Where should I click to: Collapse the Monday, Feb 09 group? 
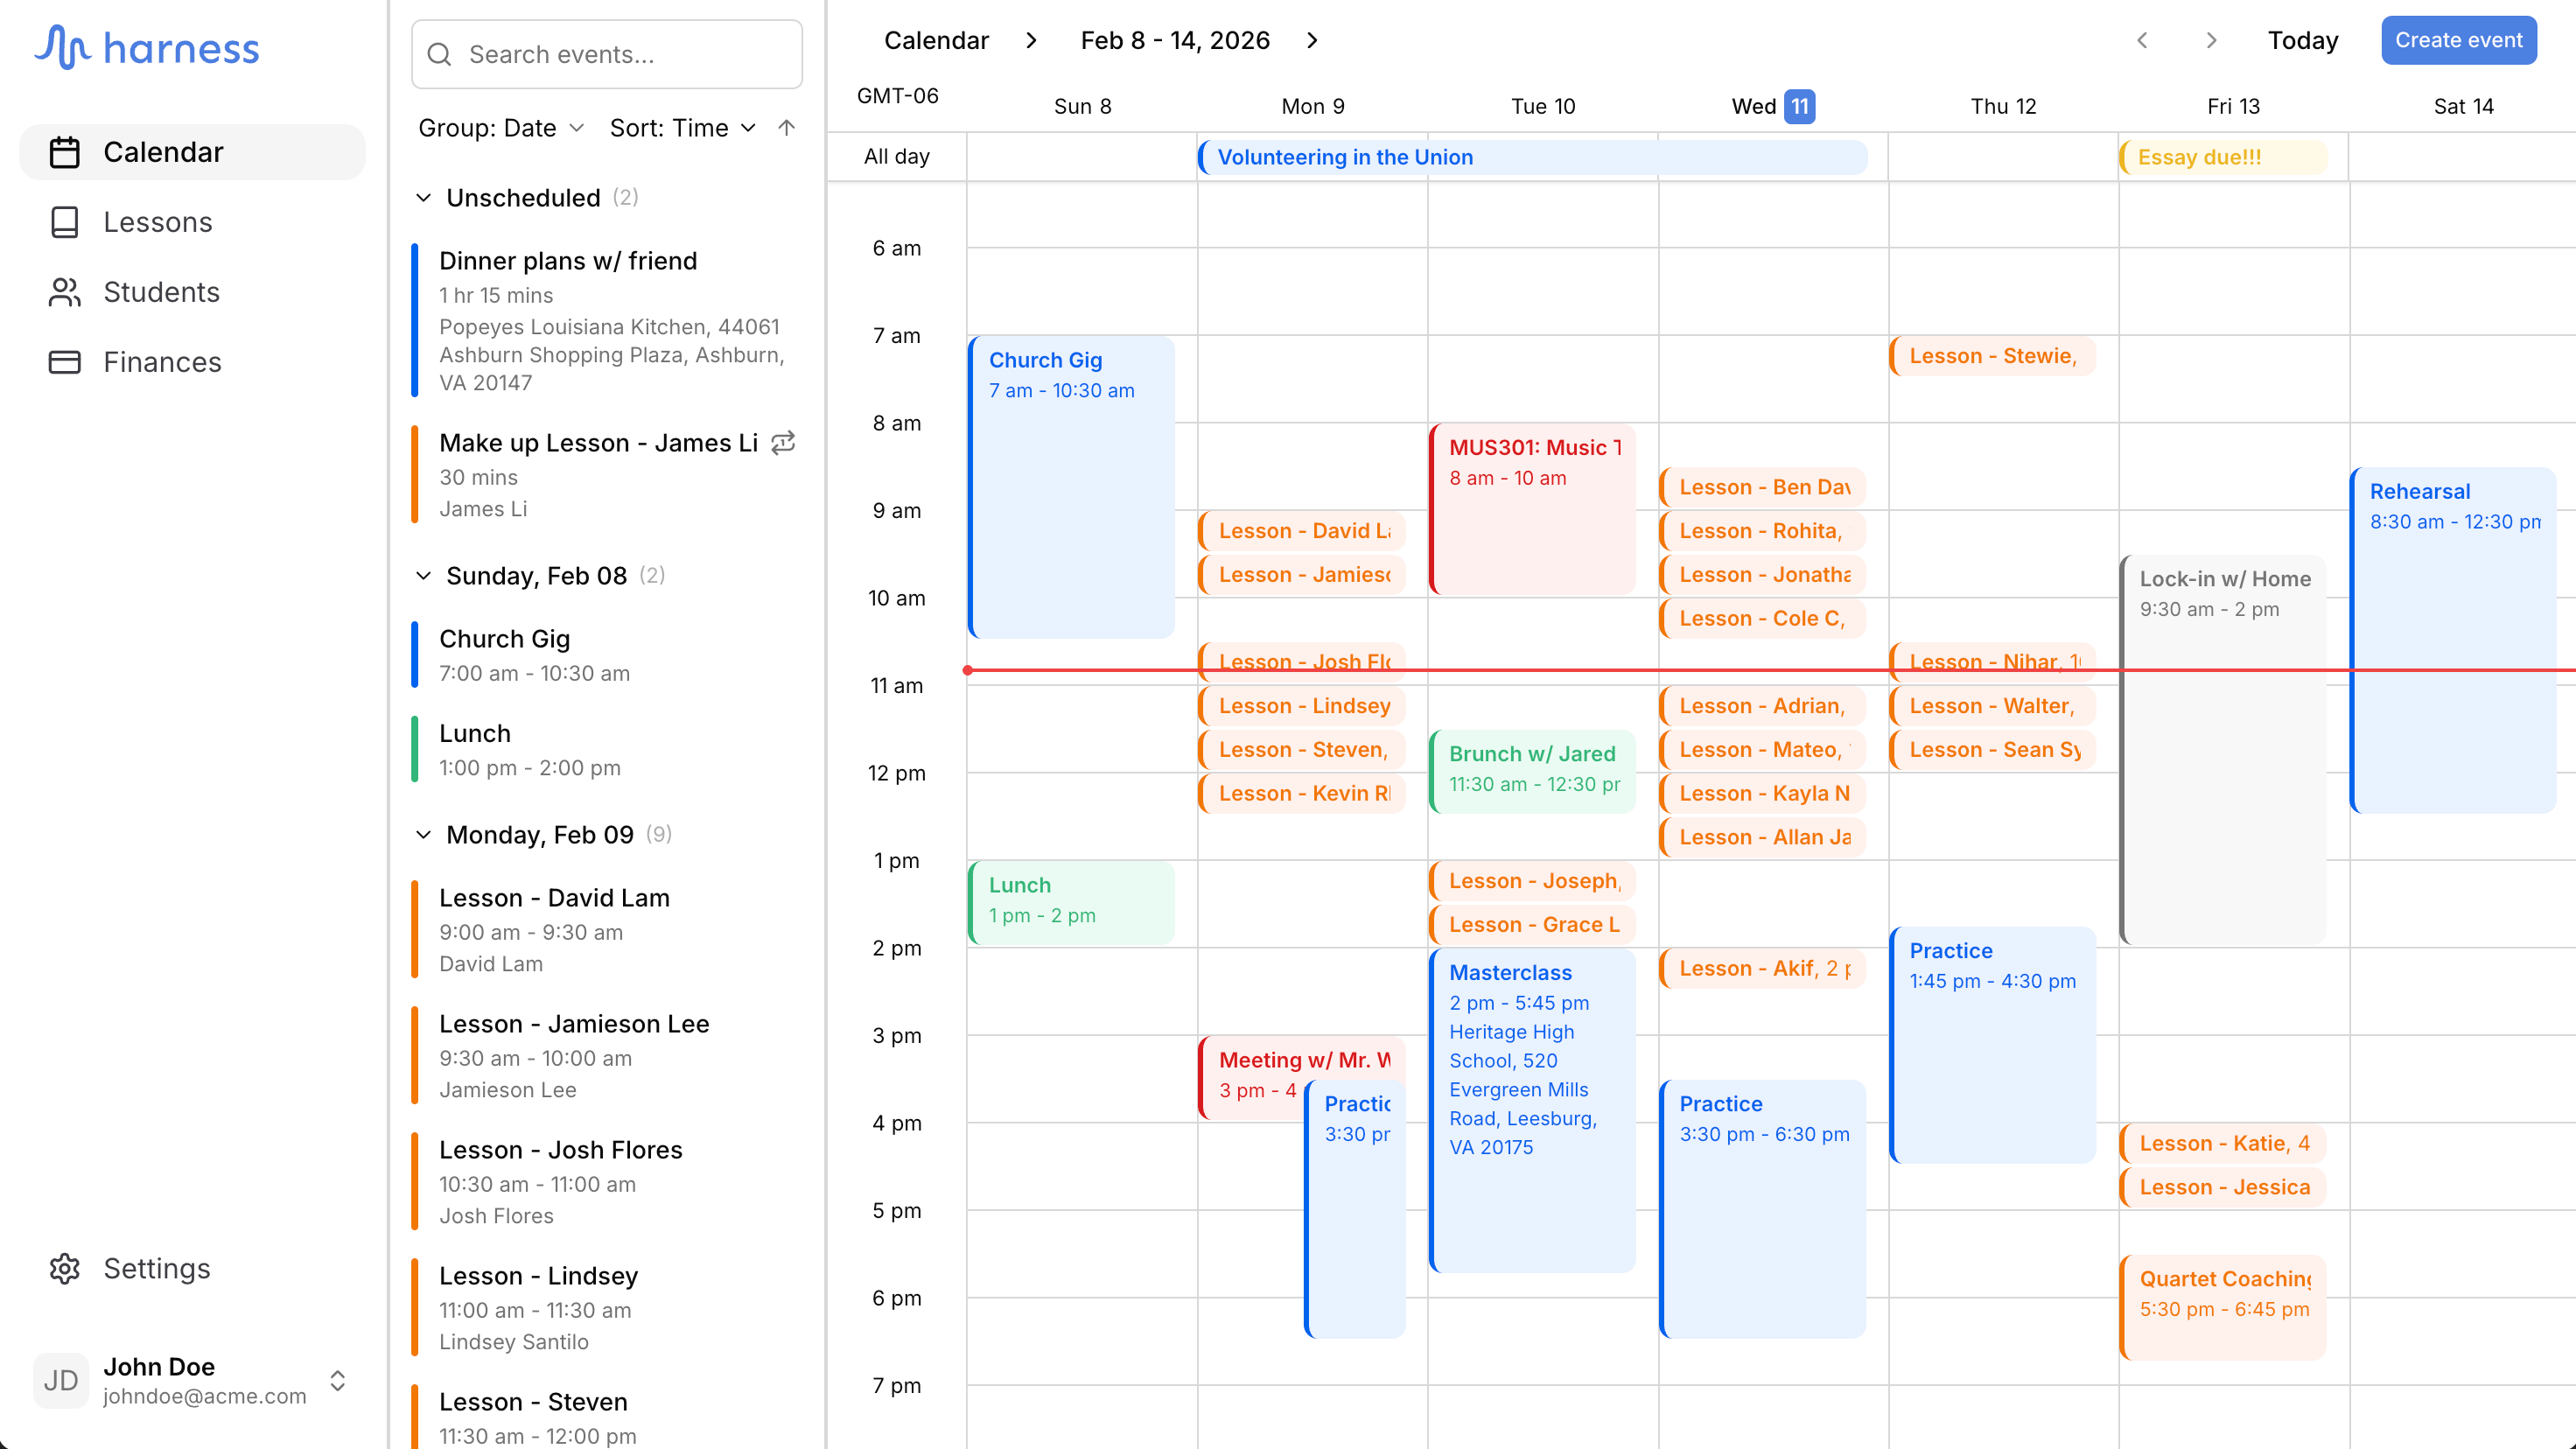424,835
